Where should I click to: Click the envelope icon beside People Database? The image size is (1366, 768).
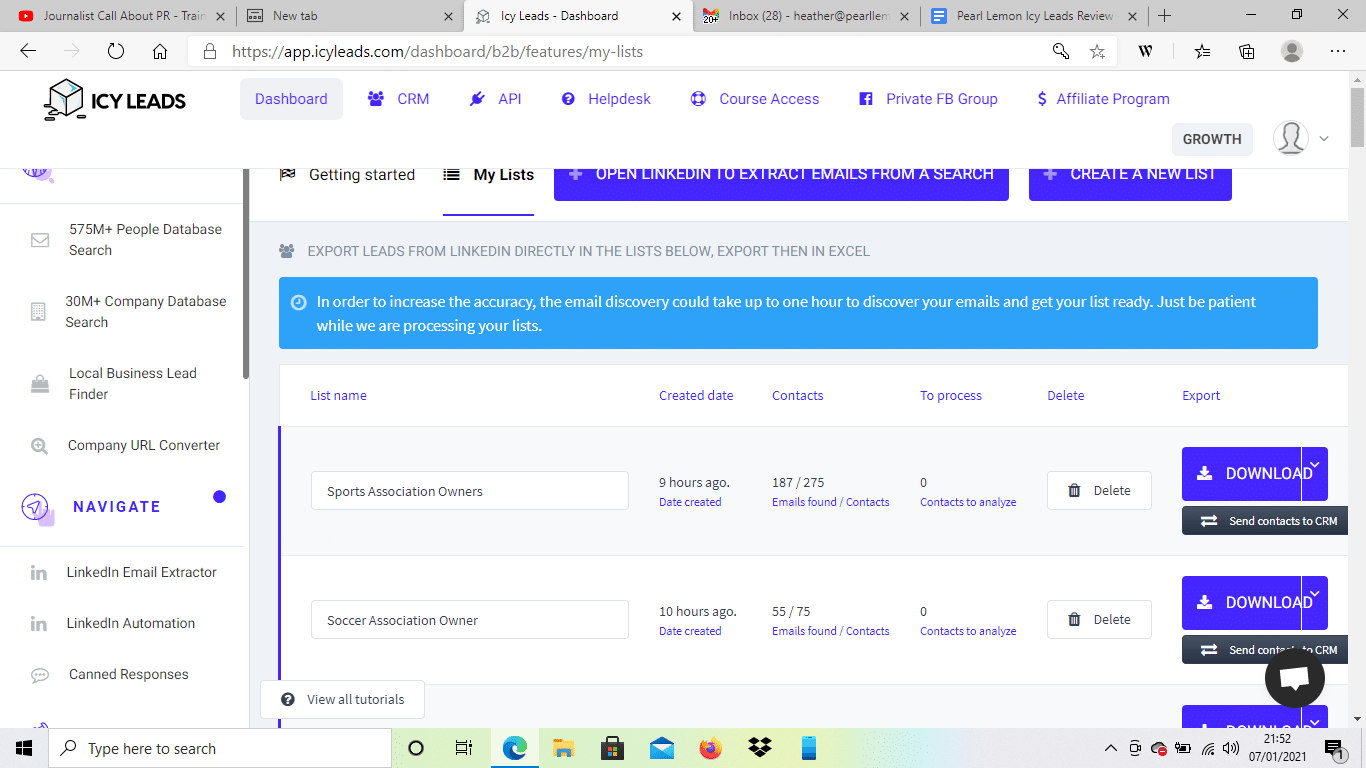(x=40, y=240)
